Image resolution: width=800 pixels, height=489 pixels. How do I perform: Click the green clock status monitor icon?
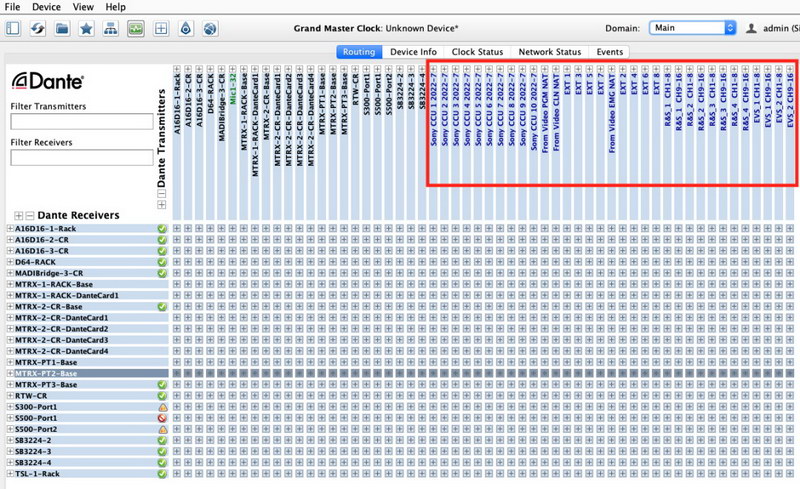pyautogui.click(x=136, y=28)
